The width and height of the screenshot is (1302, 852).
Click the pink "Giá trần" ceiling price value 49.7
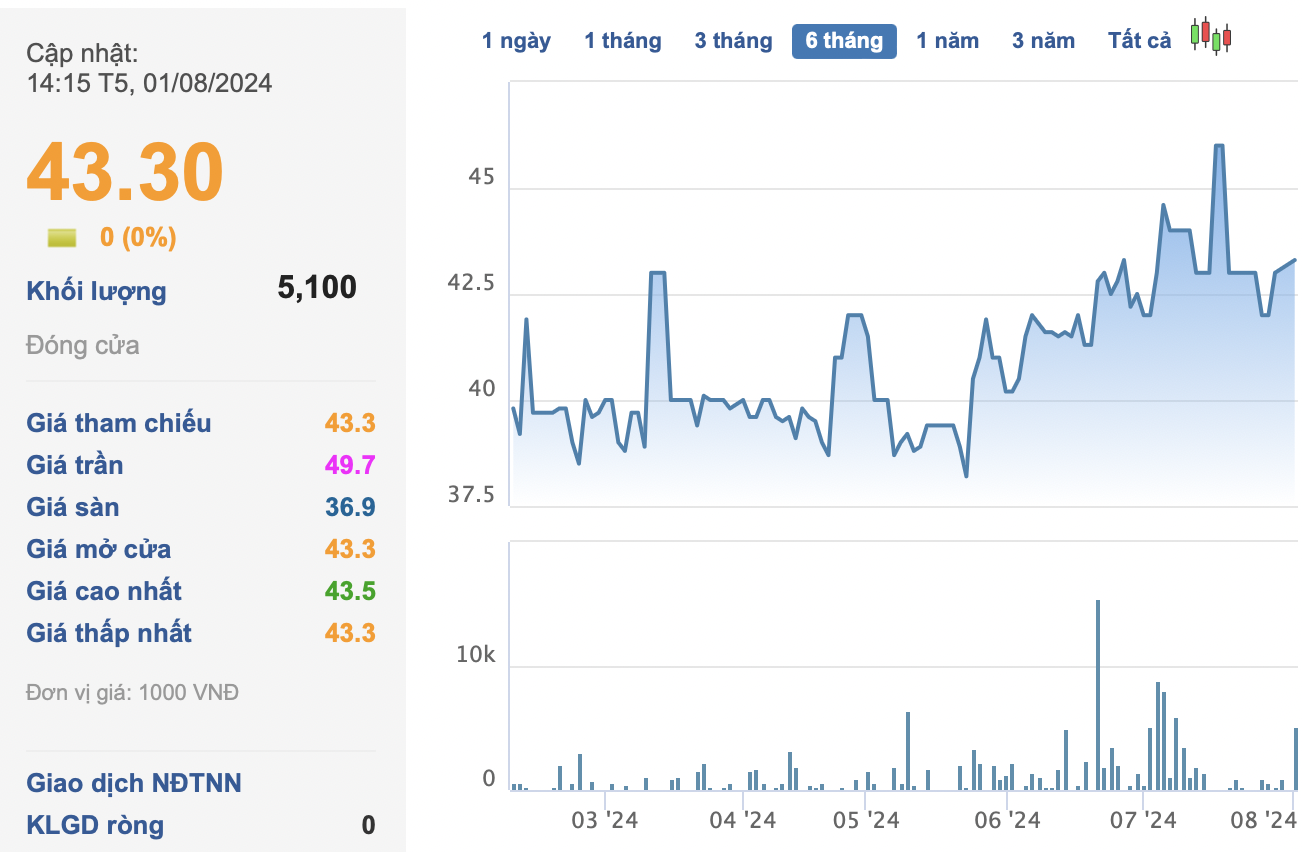pos(352,465)
